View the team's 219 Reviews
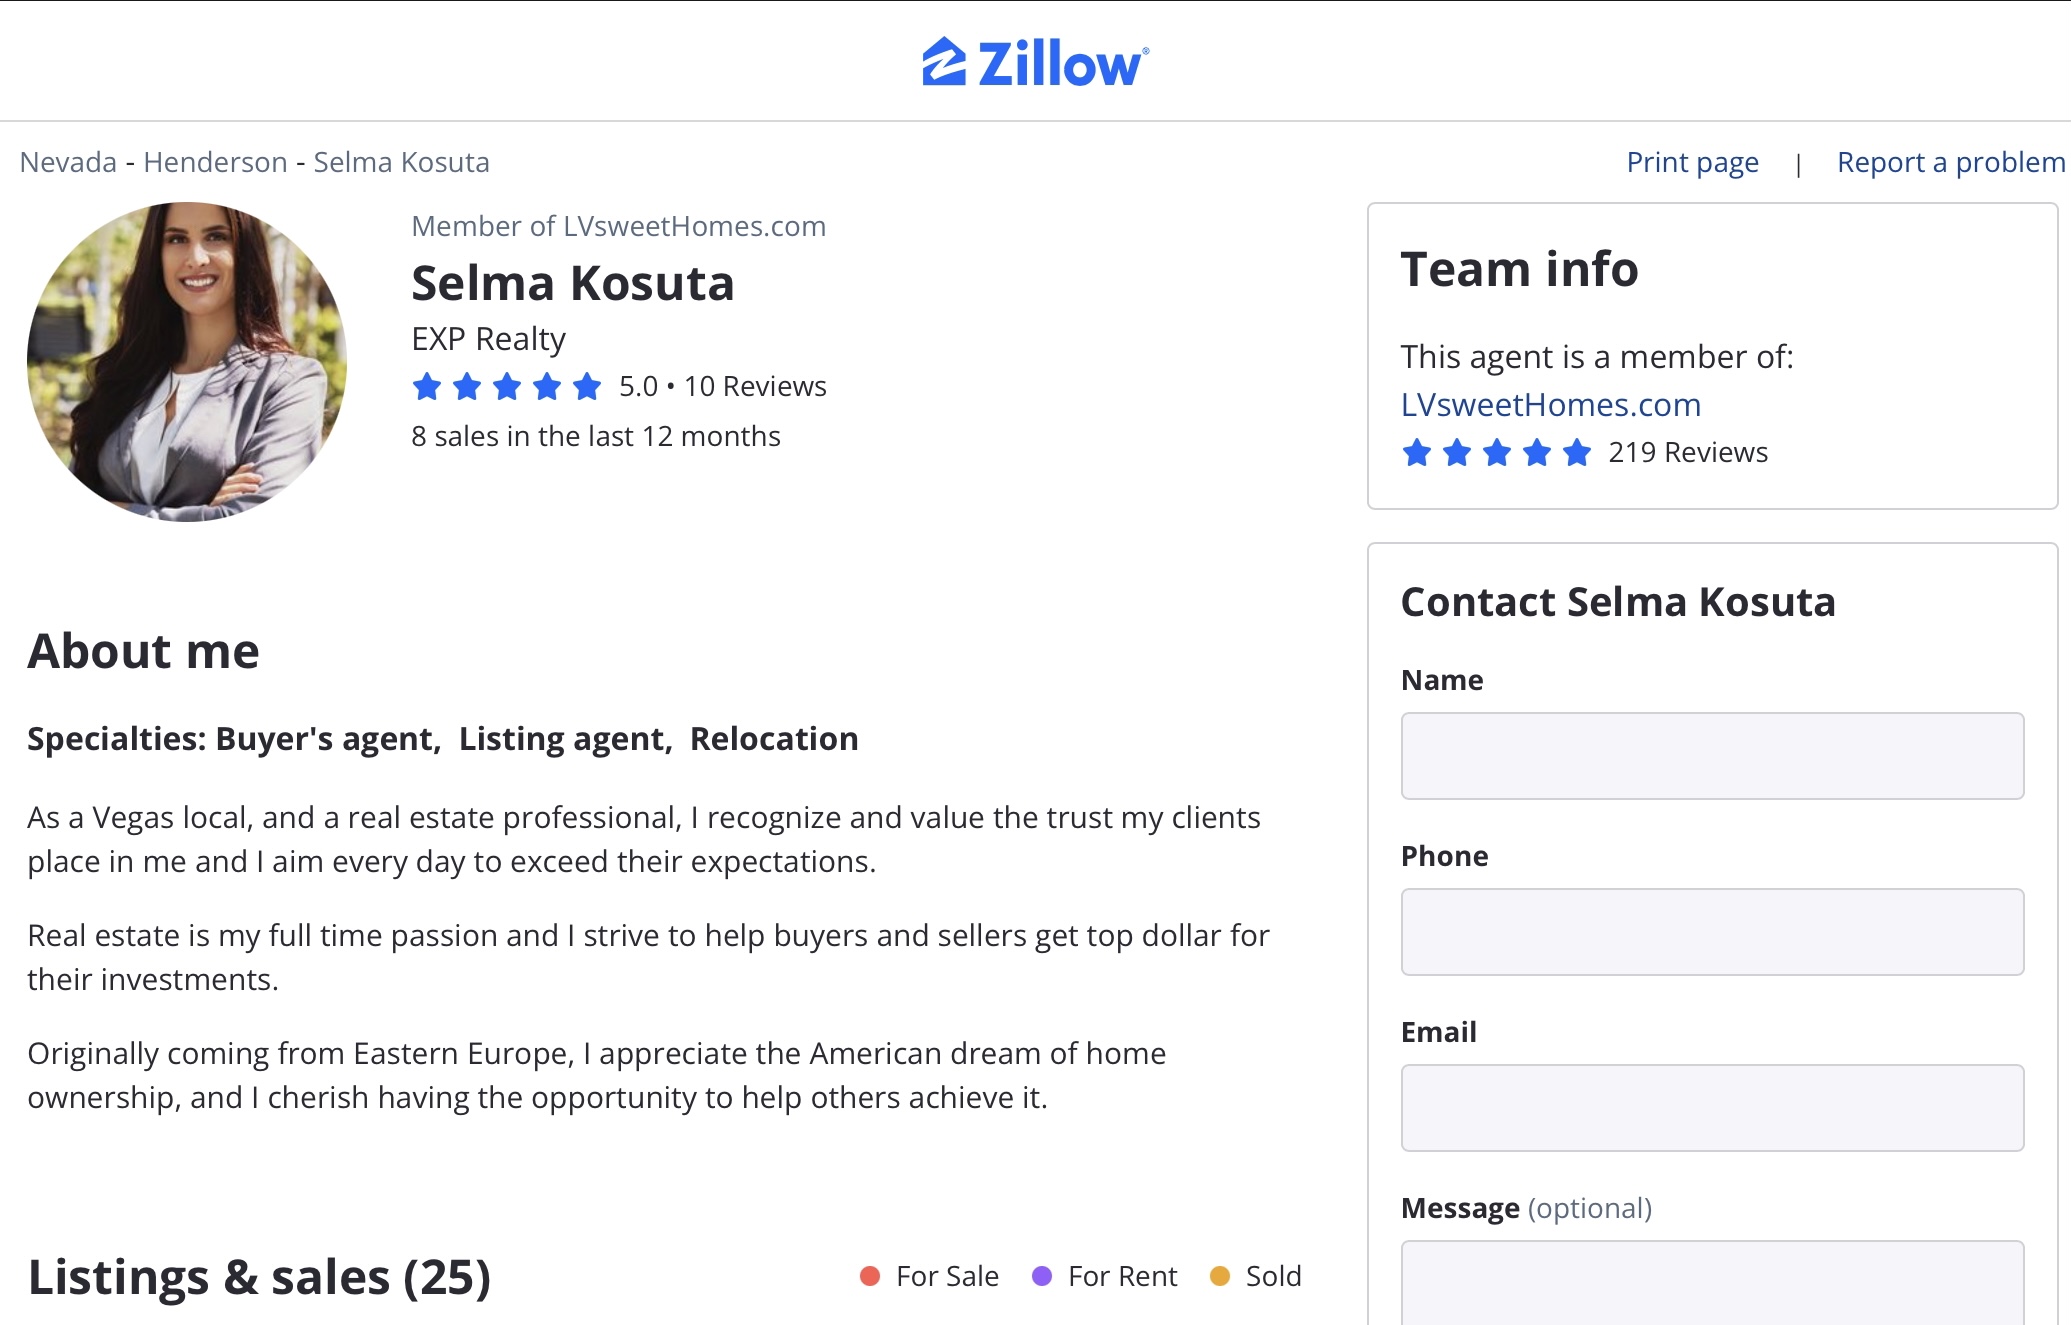Screen dimensions: 2071x1325 coord(1688,453)
